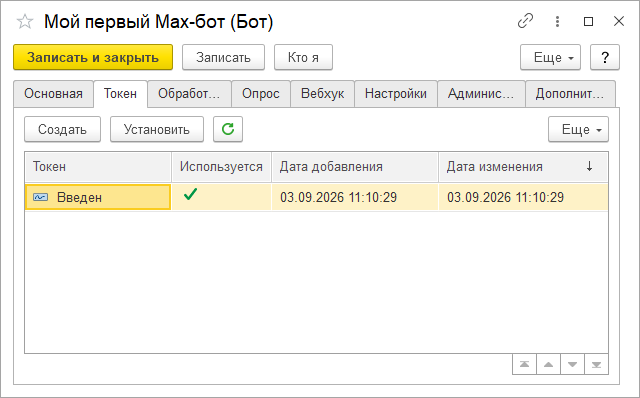Screen dimensions: 640x398
Task: Click Создать to add a token
Action: pyautogui.click(x=62, y=129)
